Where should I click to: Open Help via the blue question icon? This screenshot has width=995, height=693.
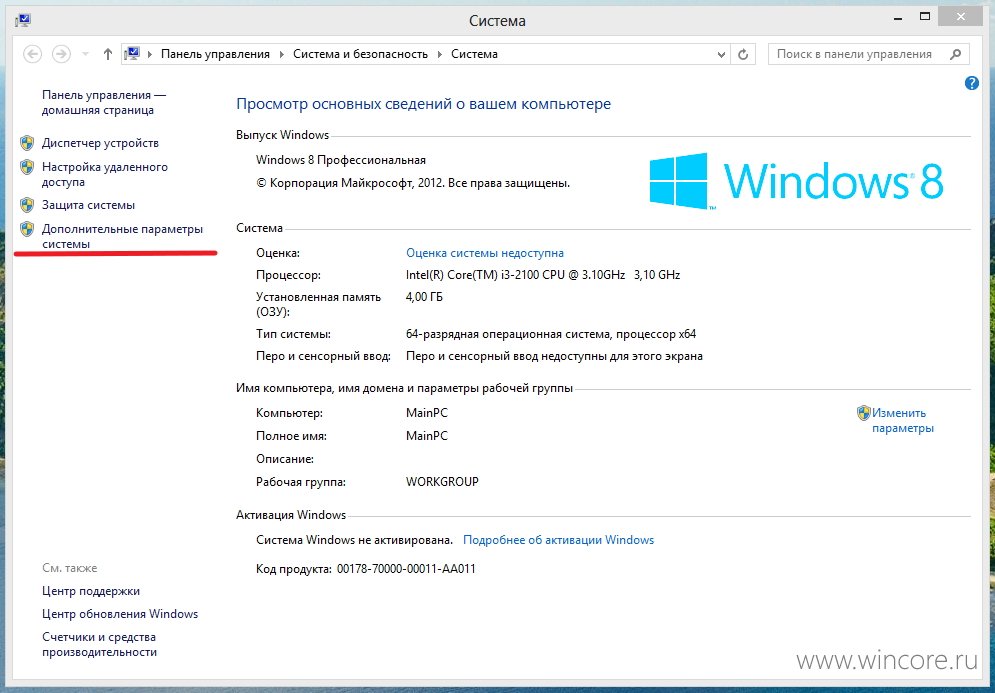click(972, 83)
